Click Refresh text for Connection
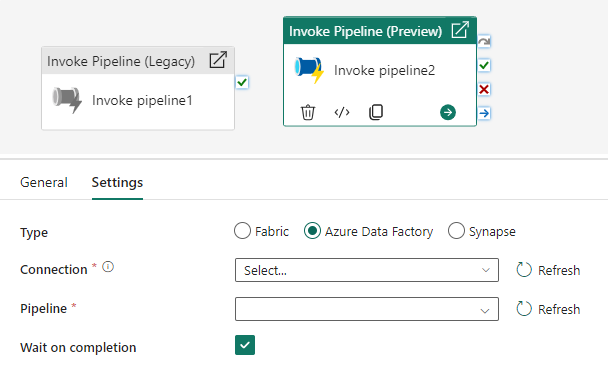Image resolution: width=608 pixels, height=389 pixels. pyautogui.click(x=559, y=270)
